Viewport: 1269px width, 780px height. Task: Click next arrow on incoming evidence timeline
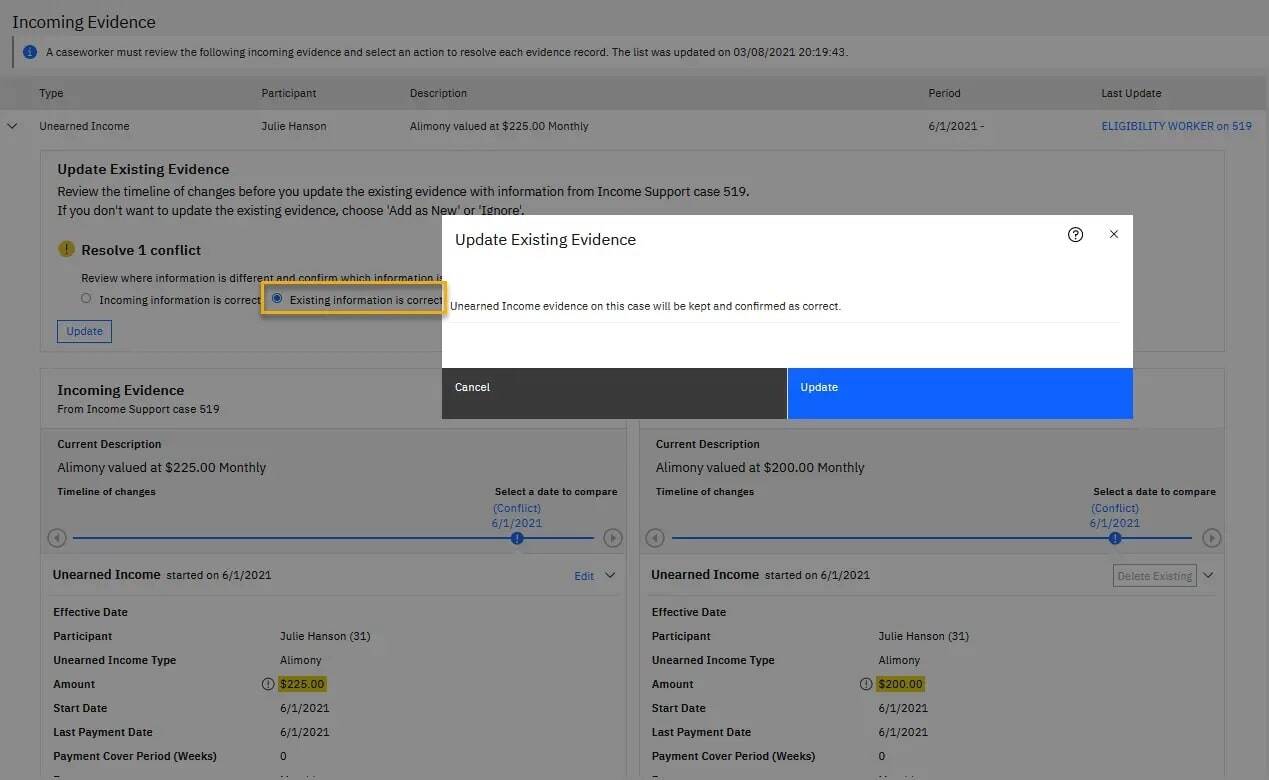click(x=613, y=538)
